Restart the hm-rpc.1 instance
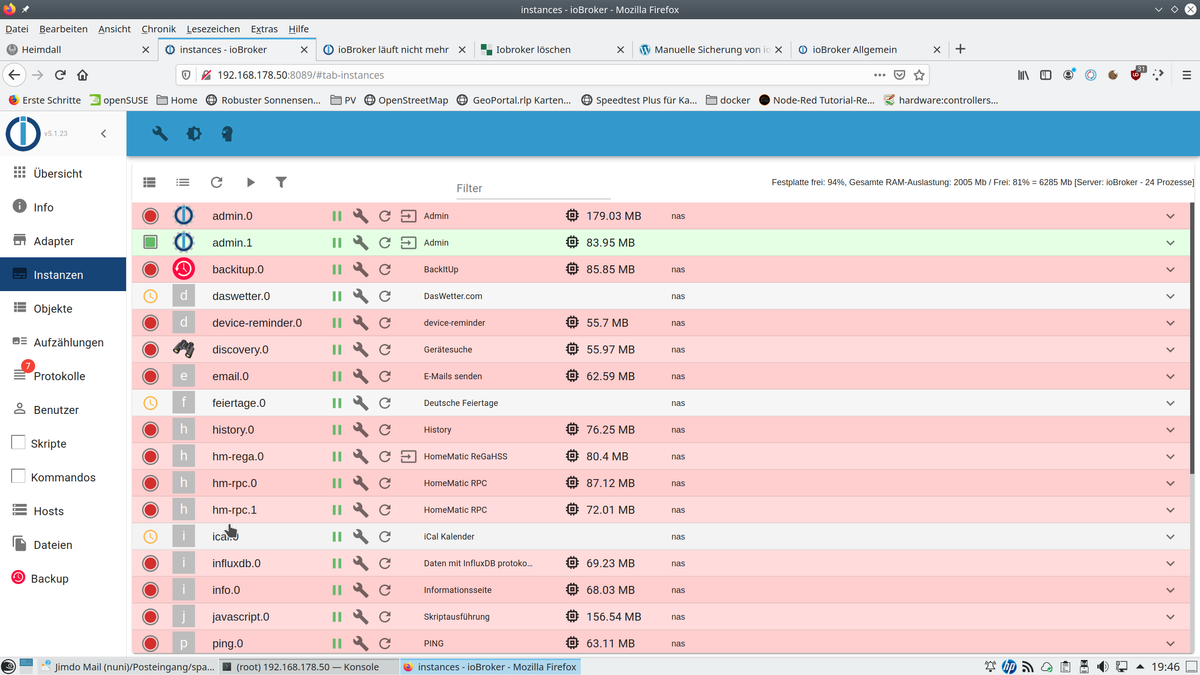Viewport: 1200px width, 675px height. [x=385, y=510]
